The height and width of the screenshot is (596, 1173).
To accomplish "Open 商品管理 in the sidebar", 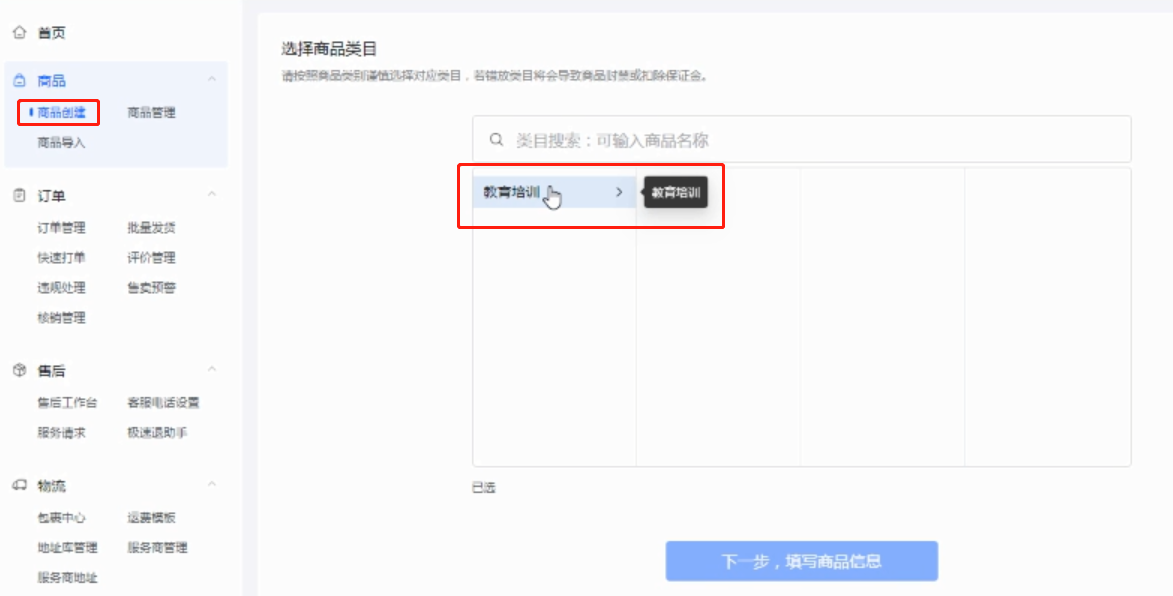I will click(151, 113).
